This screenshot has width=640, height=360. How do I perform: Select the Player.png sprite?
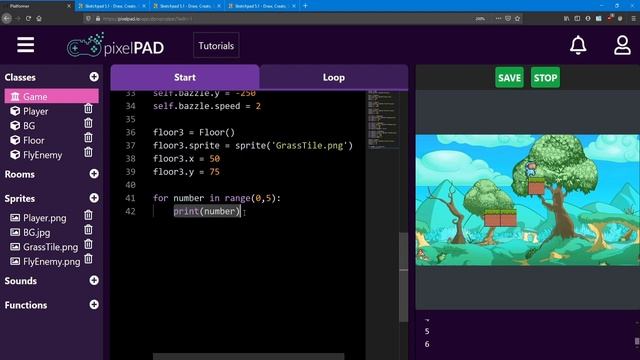click(44, 218)
